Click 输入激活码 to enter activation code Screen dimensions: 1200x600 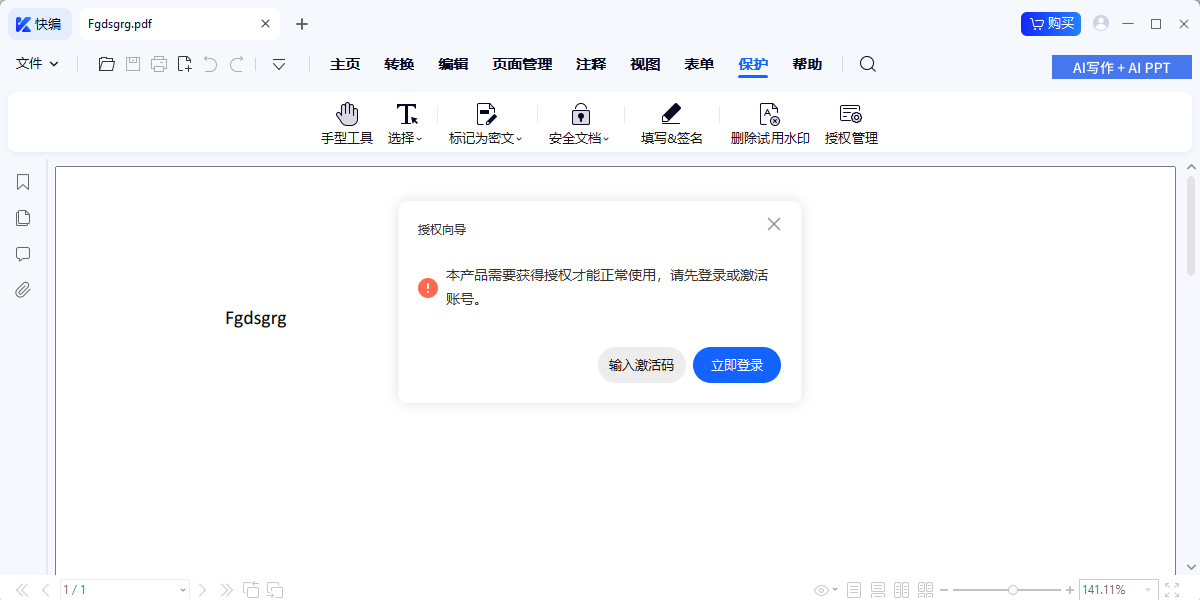click(641, 365)
